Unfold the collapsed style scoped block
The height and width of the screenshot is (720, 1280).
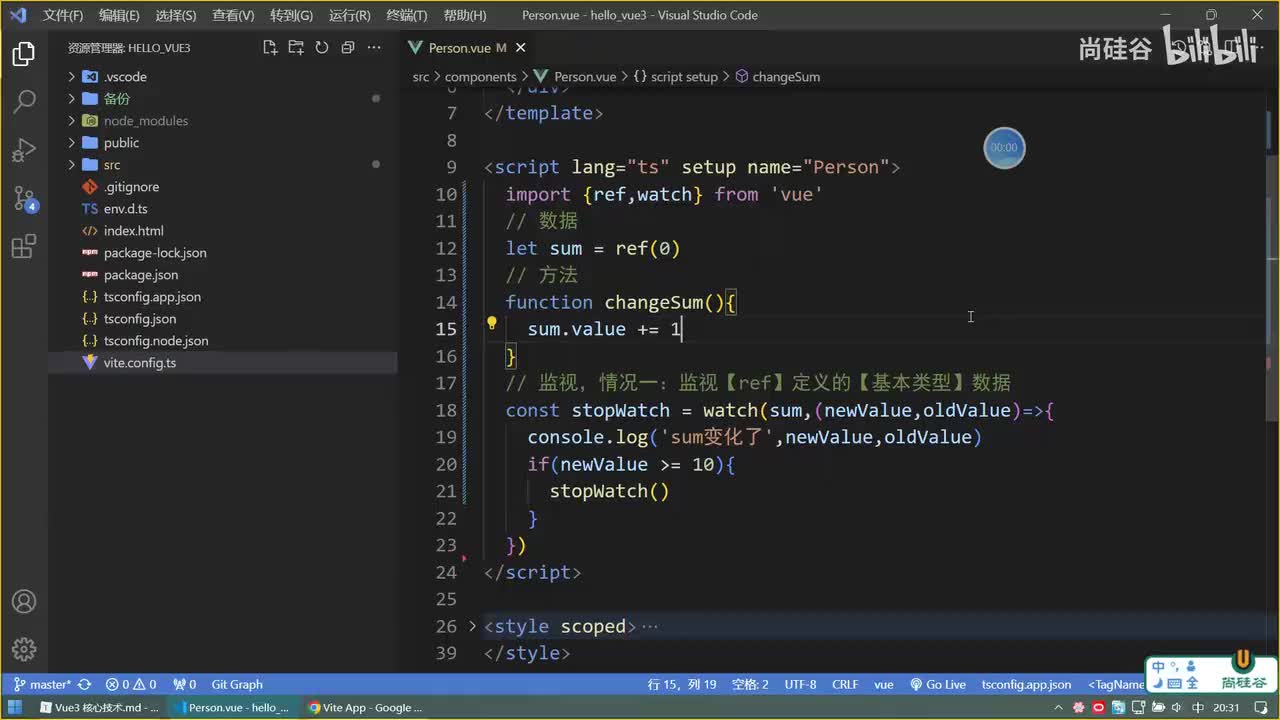click(x=473, y=626)
